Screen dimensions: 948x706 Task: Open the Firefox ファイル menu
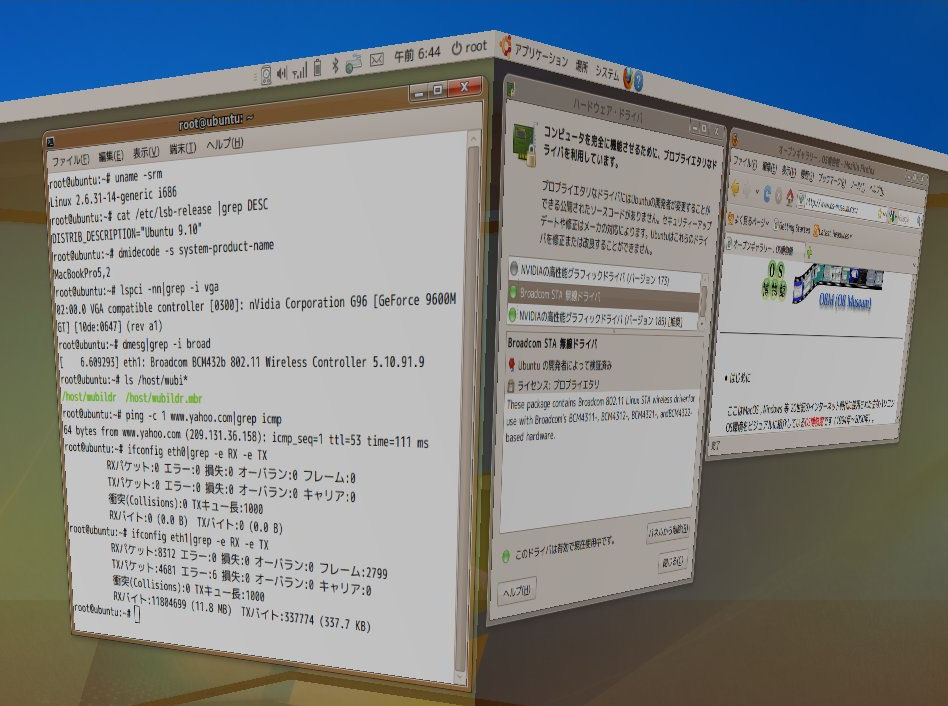tap(745, 162)
